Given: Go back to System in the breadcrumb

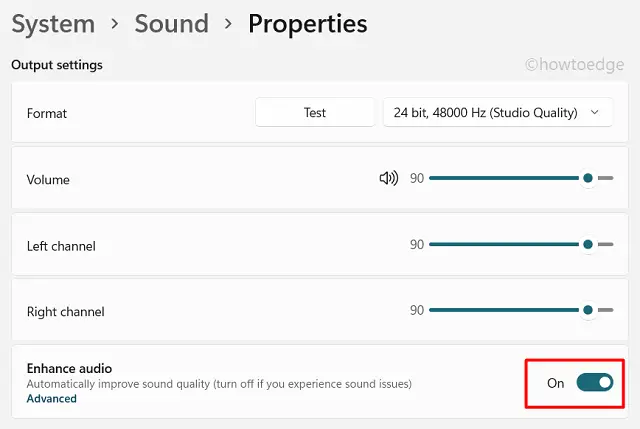Looking at the screenshot, I should click(x=53, y=23).
